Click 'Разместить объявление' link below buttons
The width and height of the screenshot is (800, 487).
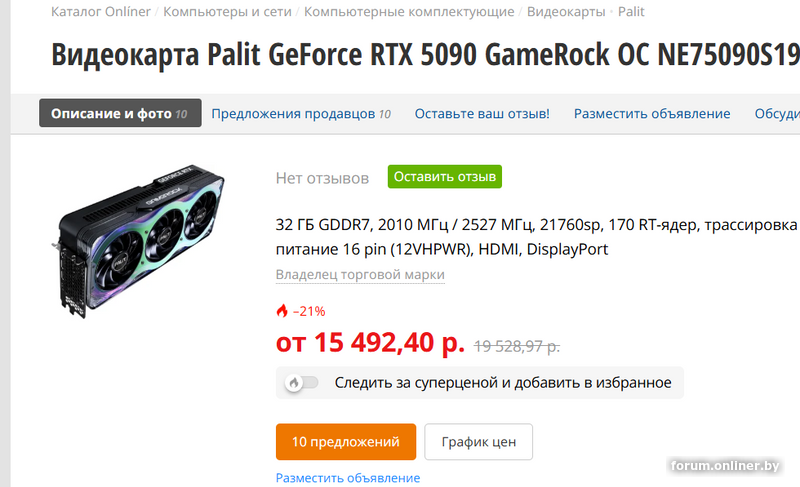pyautogui.click(x=348, y=478)
